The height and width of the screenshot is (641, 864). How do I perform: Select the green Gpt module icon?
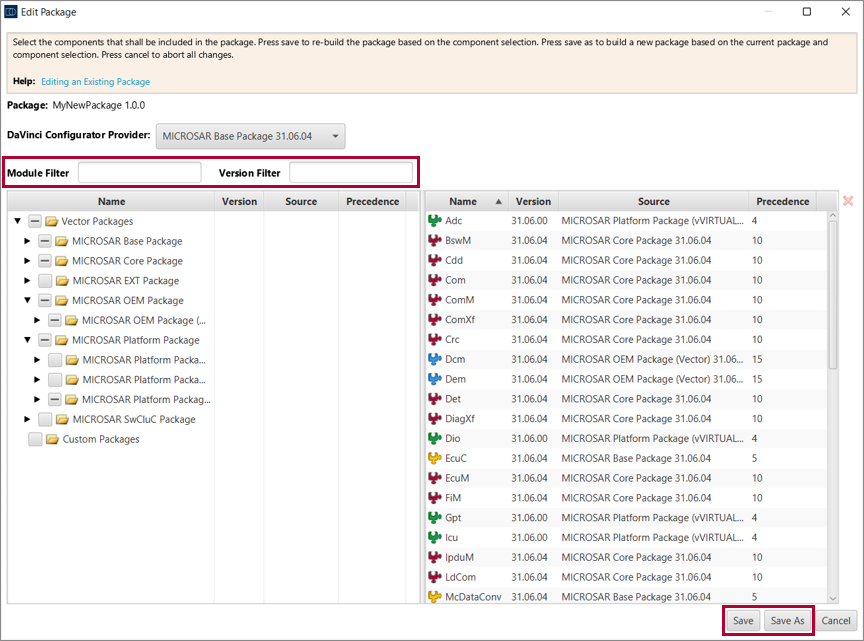(435, 518)
